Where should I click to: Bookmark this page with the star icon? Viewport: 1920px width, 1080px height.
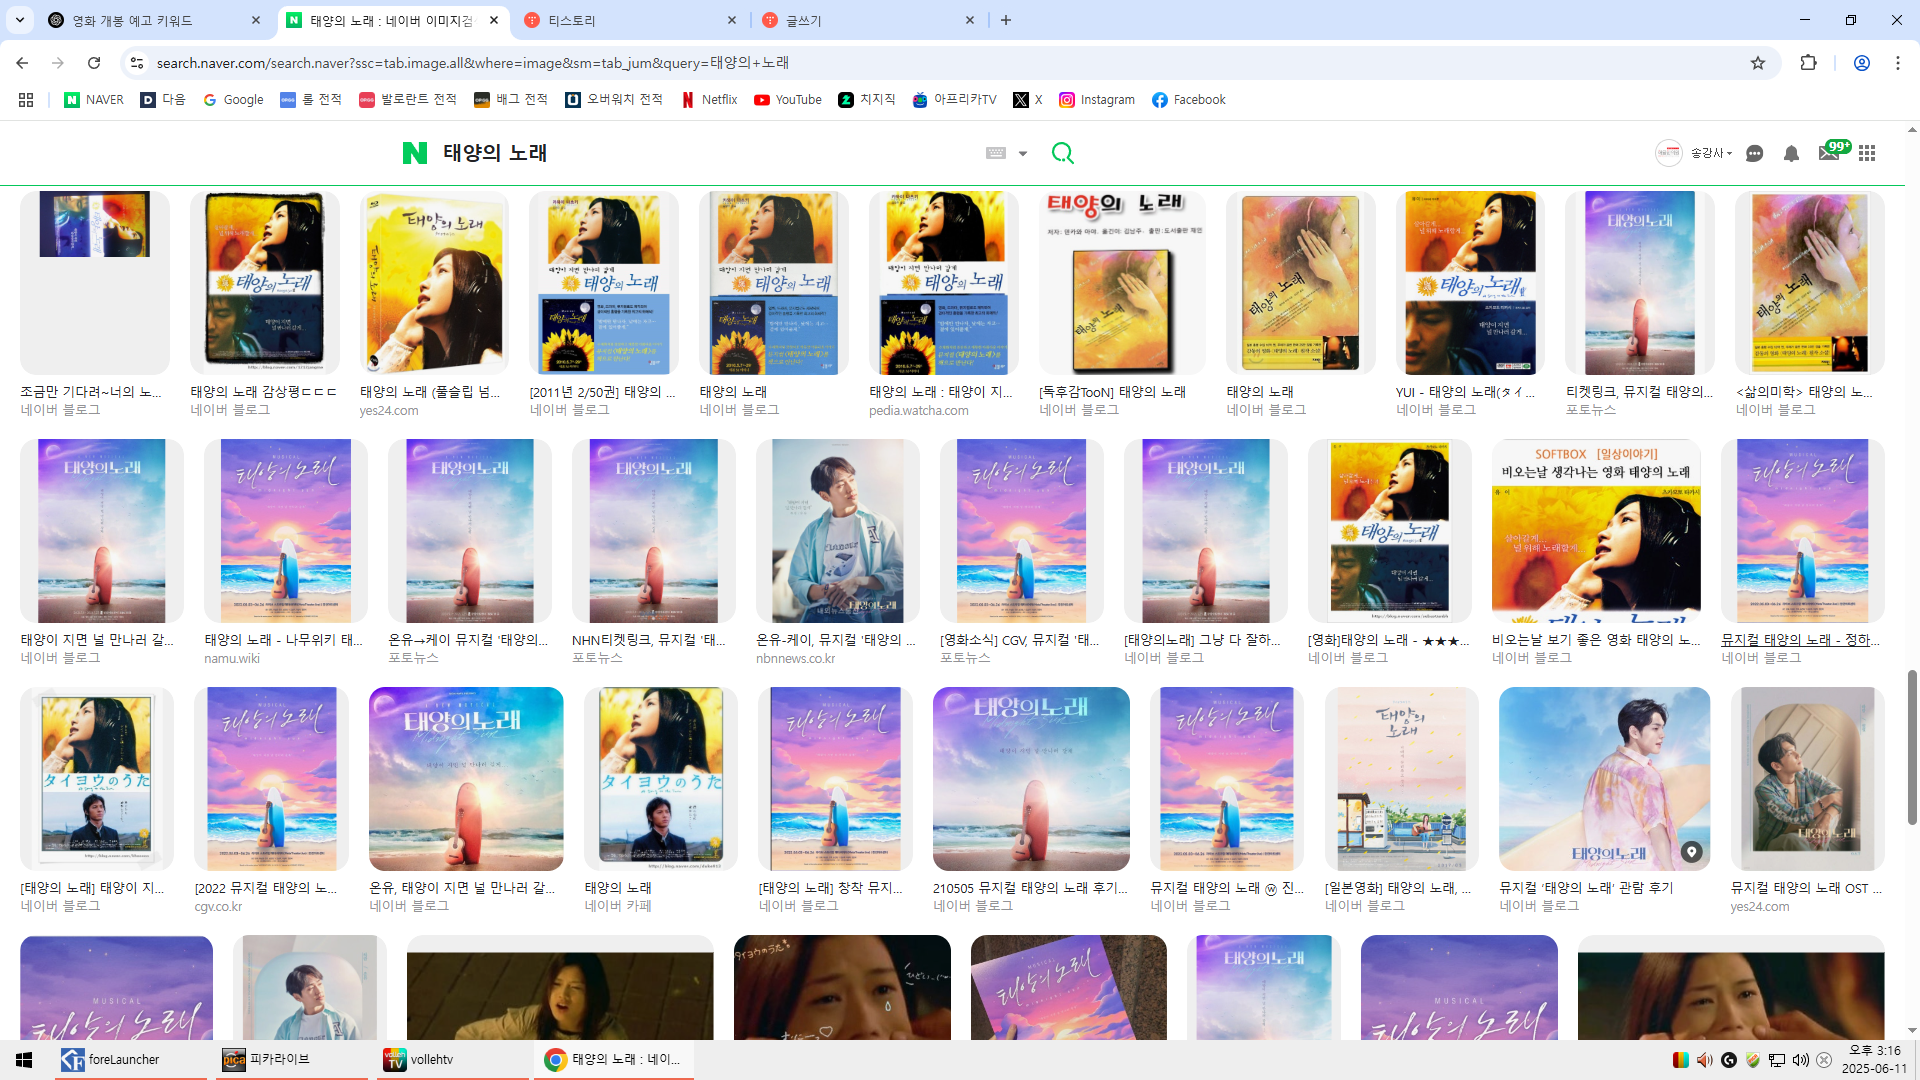(x=1758, y=63)
